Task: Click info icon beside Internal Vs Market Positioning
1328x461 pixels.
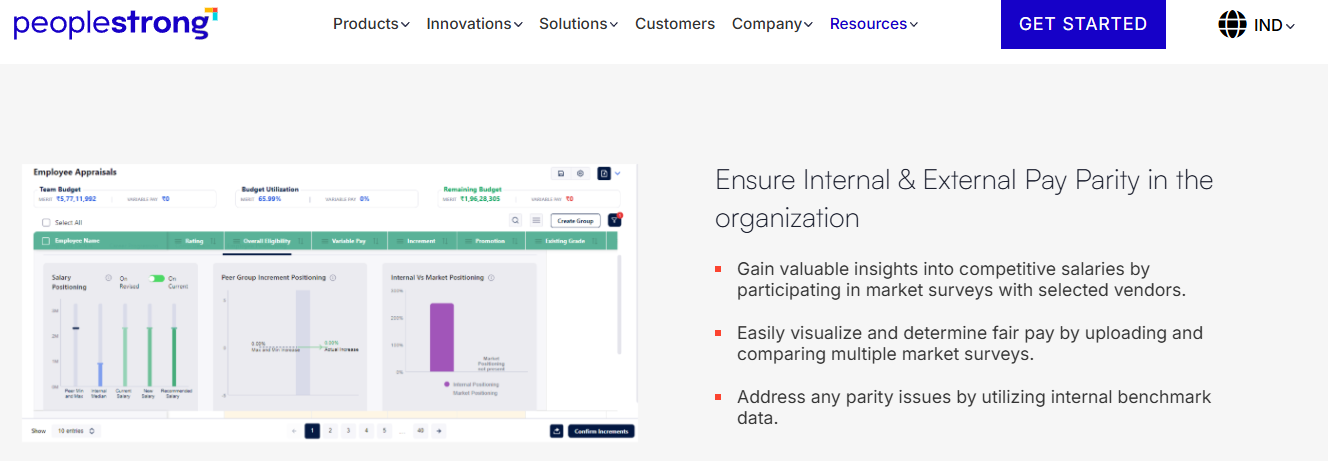Action: pyautogui.click(x=491, y=278)
